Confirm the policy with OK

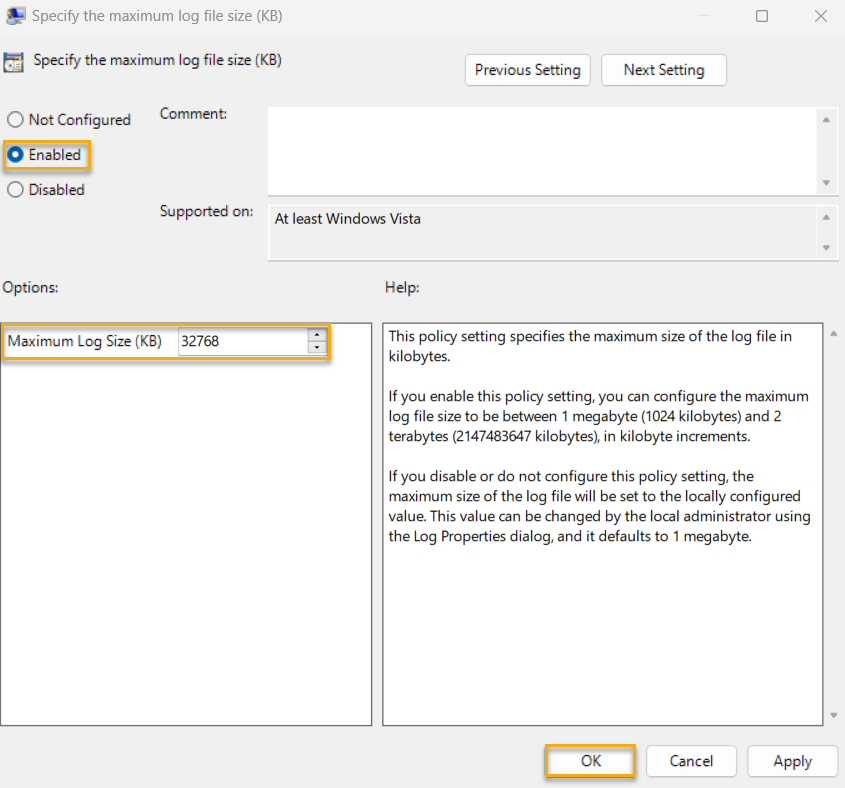(589, 761)
